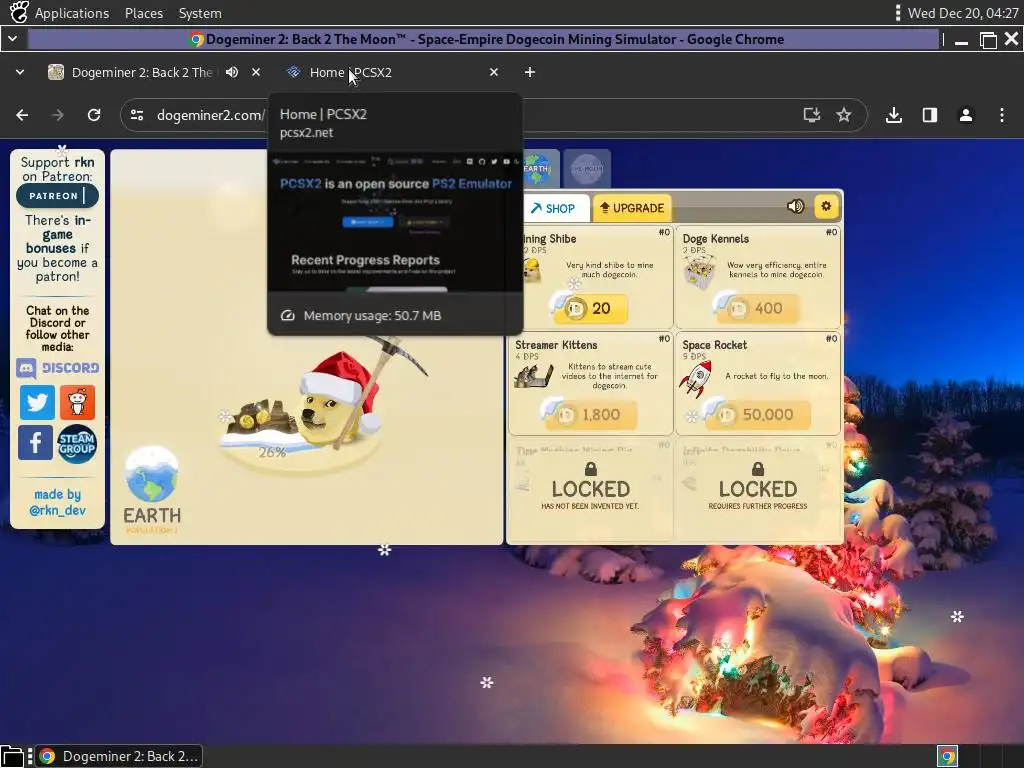1024x768 pixels.
Task: Open the Reddit icon link
Action: click(77, 402)
